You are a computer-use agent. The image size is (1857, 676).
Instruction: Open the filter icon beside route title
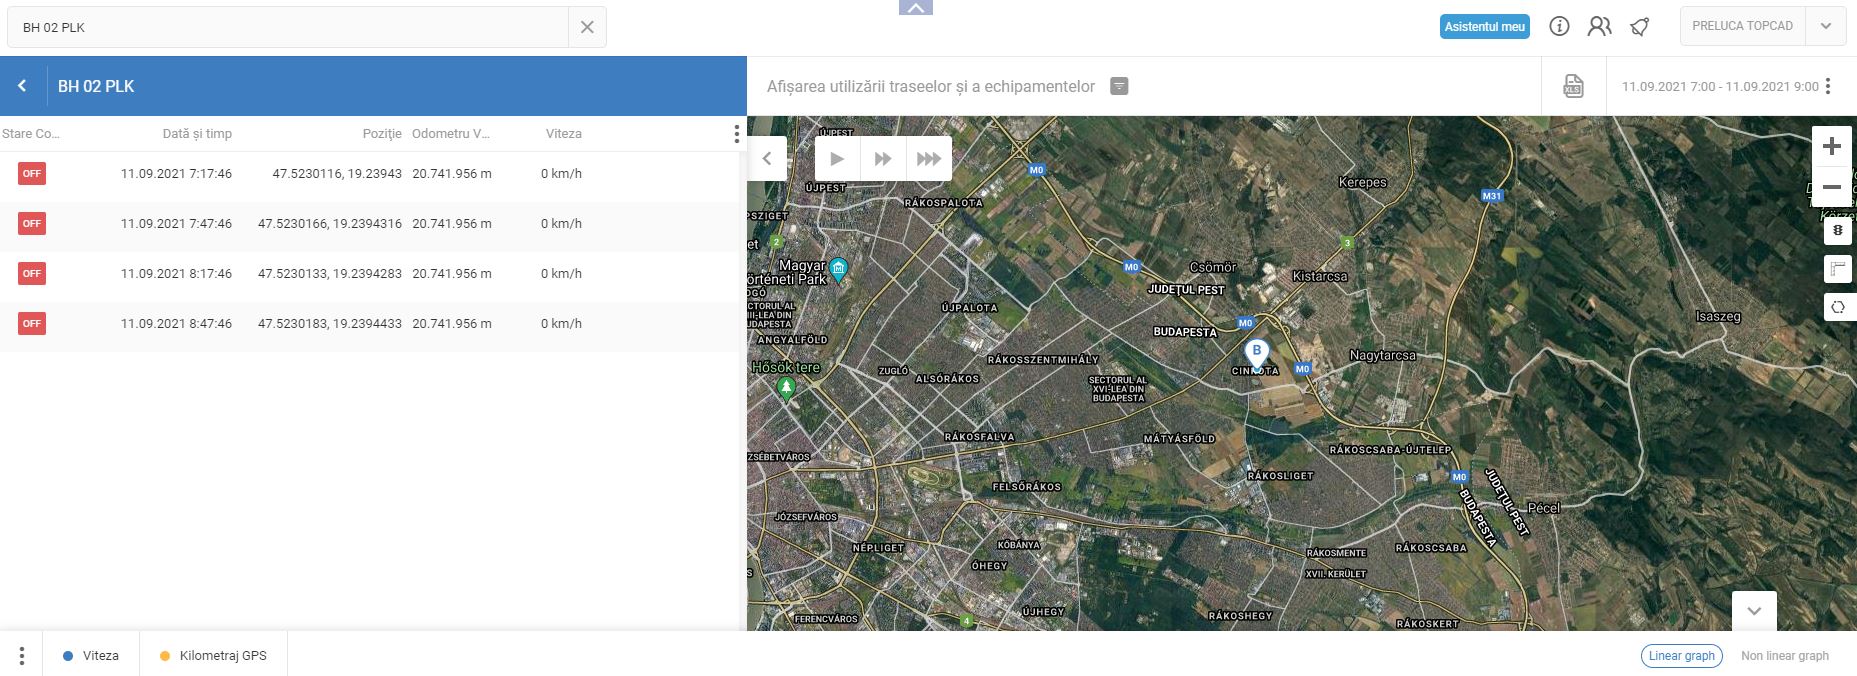click(1120, 86)
